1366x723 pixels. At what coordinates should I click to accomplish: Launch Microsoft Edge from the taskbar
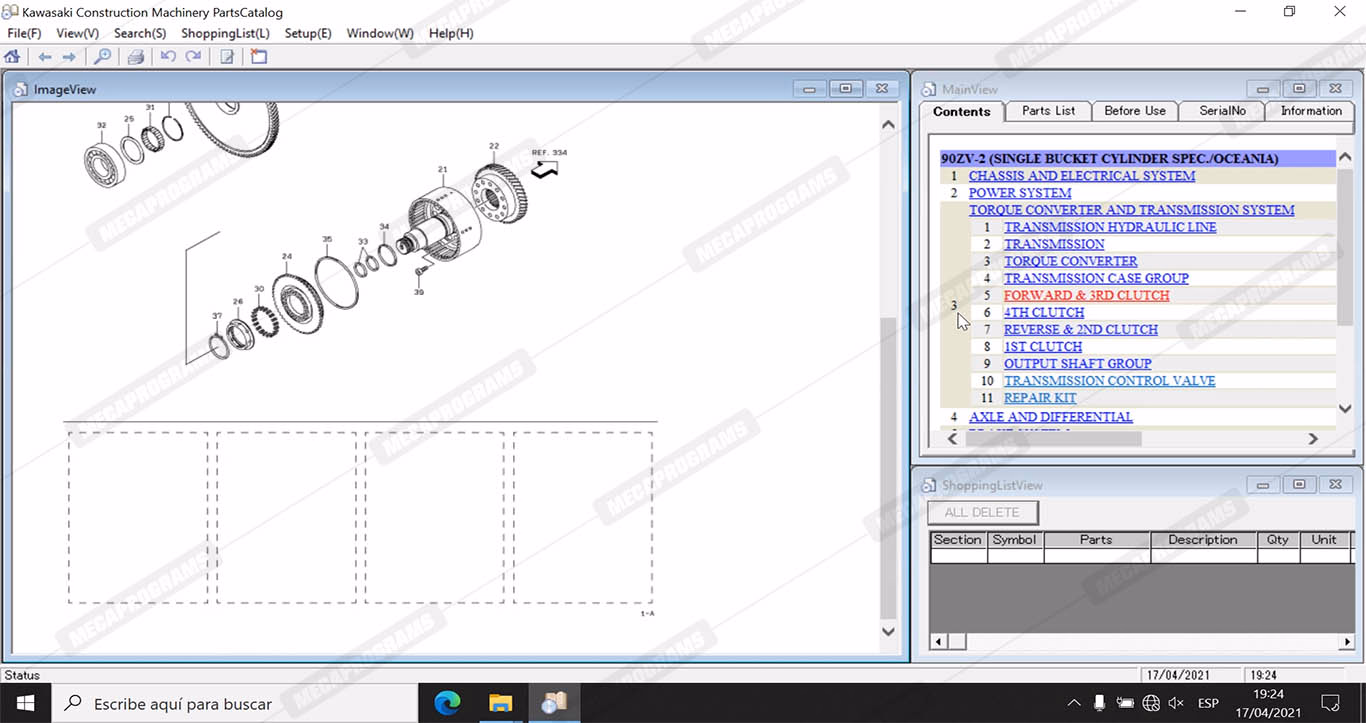[x=447, y=703]
